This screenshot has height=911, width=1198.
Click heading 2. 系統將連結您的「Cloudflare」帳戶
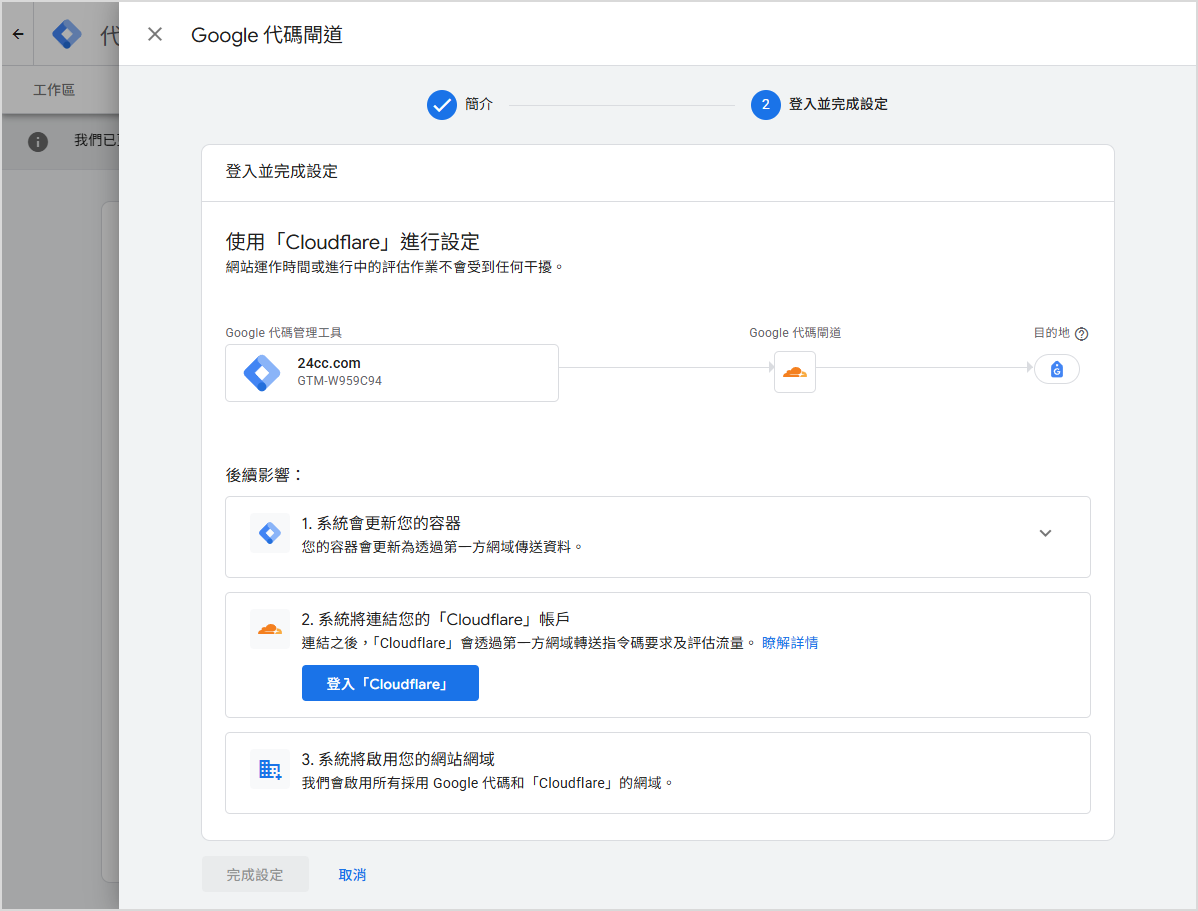435,619
